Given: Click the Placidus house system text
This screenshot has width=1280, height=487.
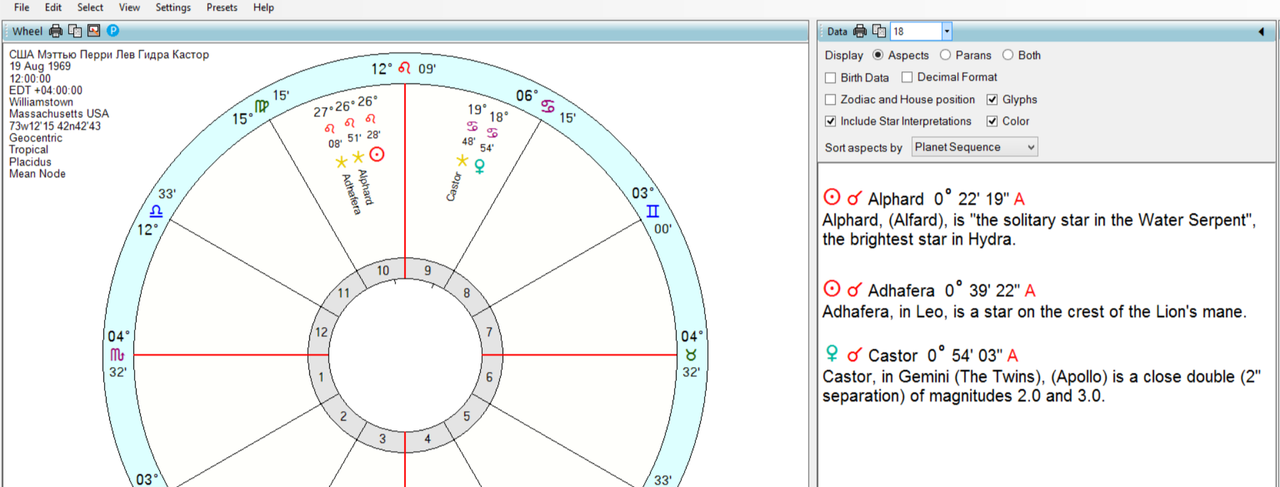Looking at the screenshot, I should [30, 162].
